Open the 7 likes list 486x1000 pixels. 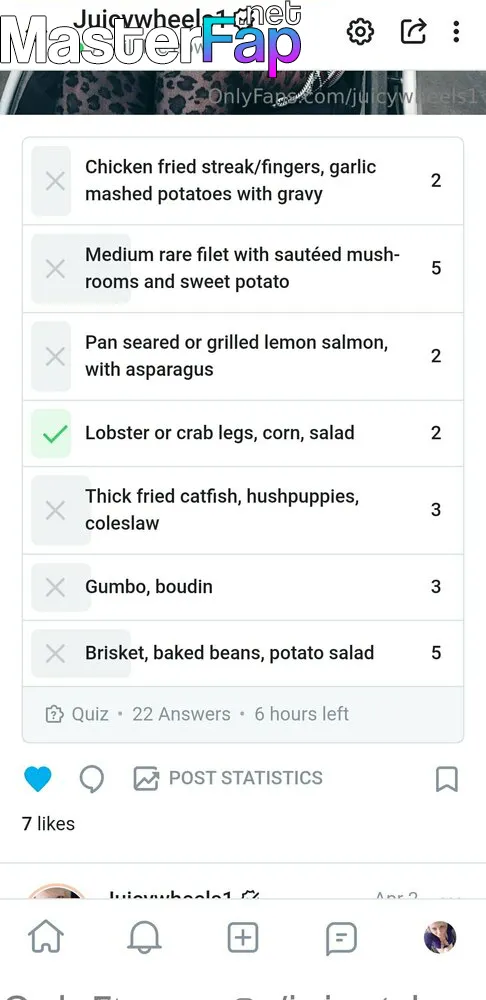click(48, 824)
